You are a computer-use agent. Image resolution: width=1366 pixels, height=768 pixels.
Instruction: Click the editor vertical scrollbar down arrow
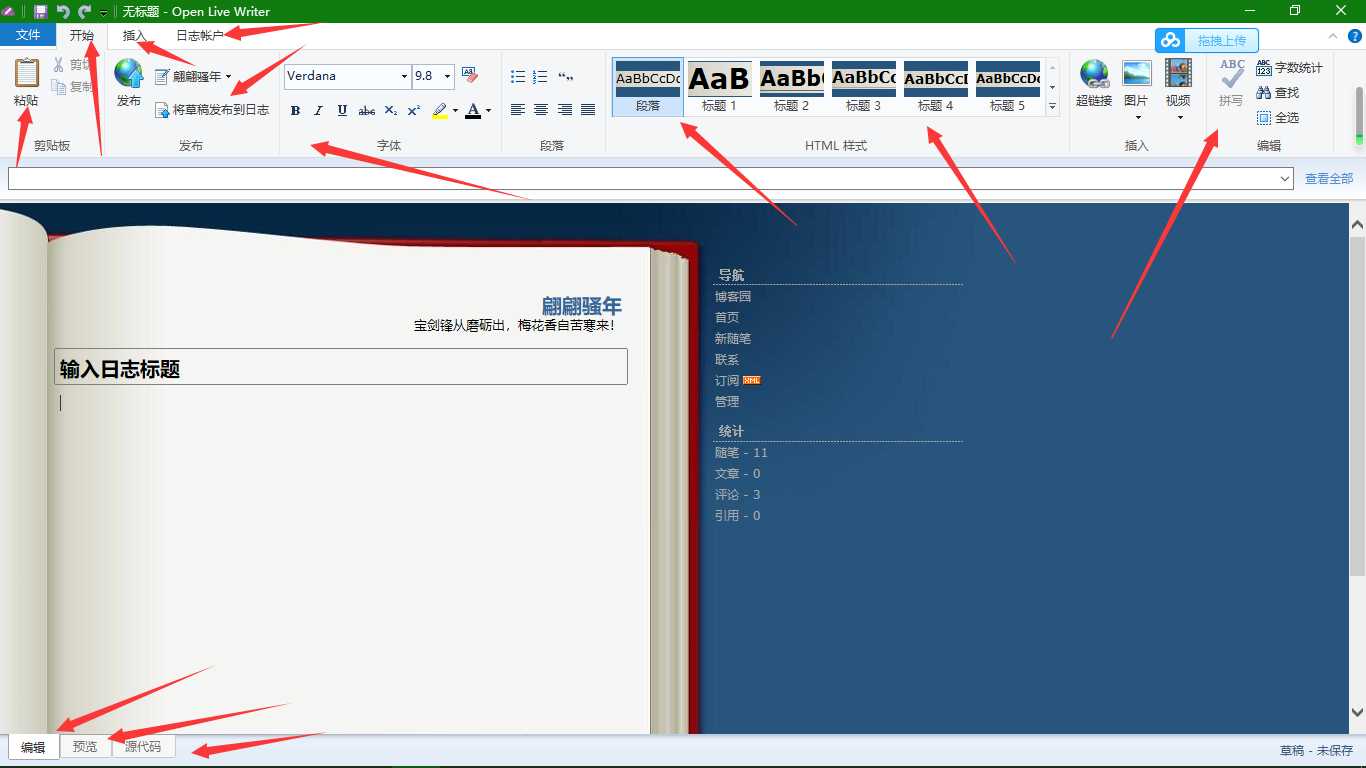pyautogui.click(x=1357, y=713)
